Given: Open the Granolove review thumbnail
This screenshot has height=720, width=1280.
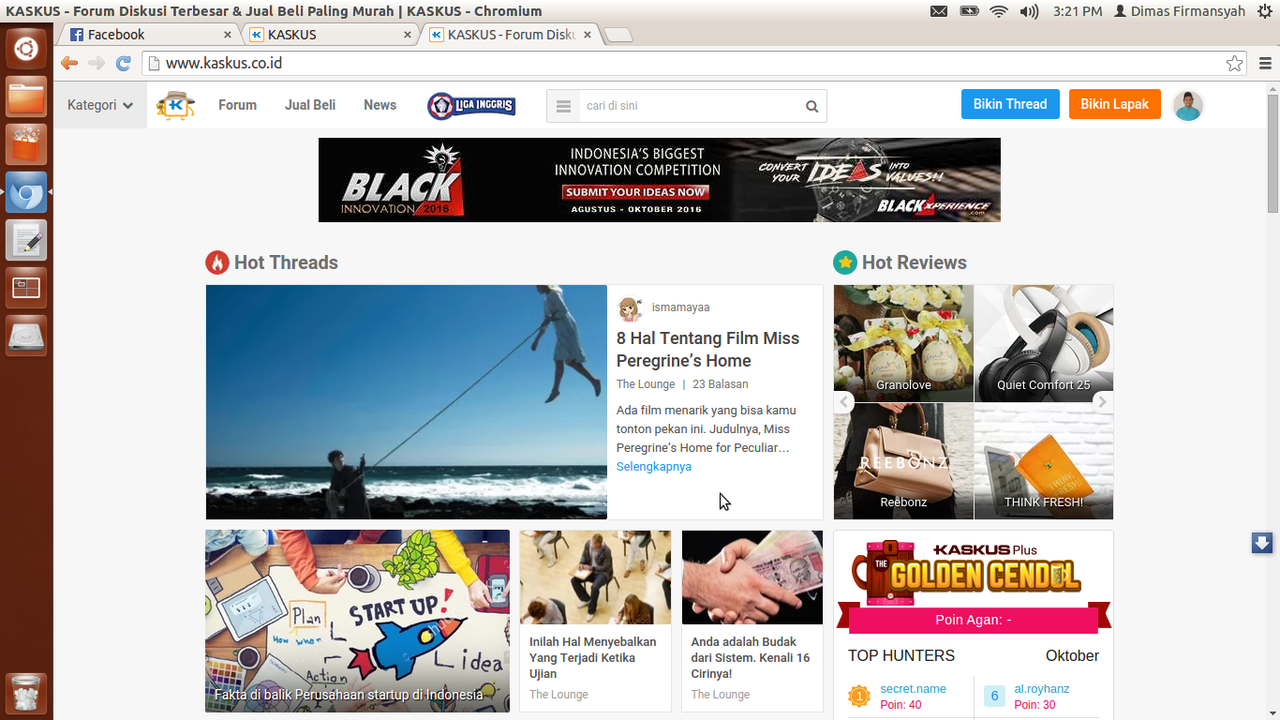Looking at the screenshot, I should point(903,343).
